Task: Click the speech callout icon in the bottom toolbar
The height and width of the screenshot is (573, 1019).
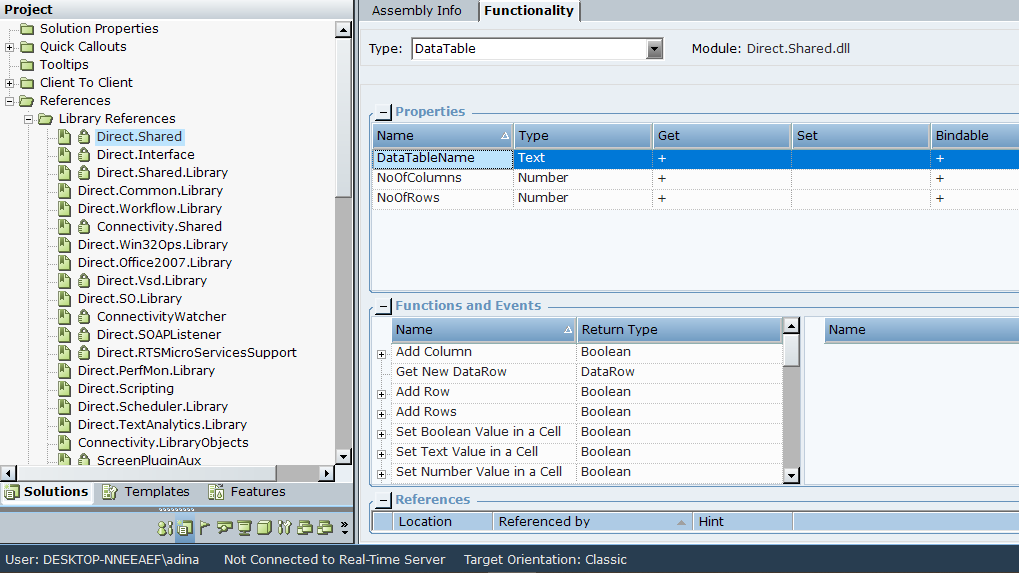Action: 224,527
